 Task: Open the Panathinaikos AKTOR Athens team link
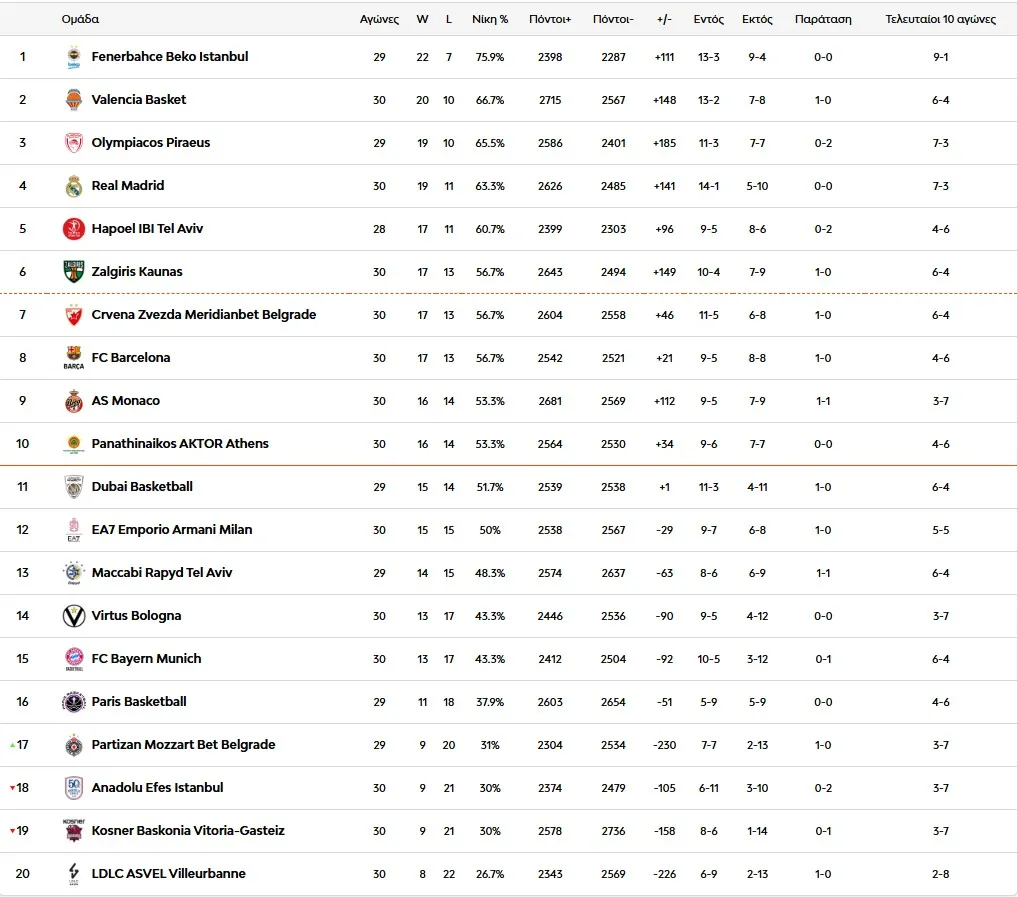180,444
